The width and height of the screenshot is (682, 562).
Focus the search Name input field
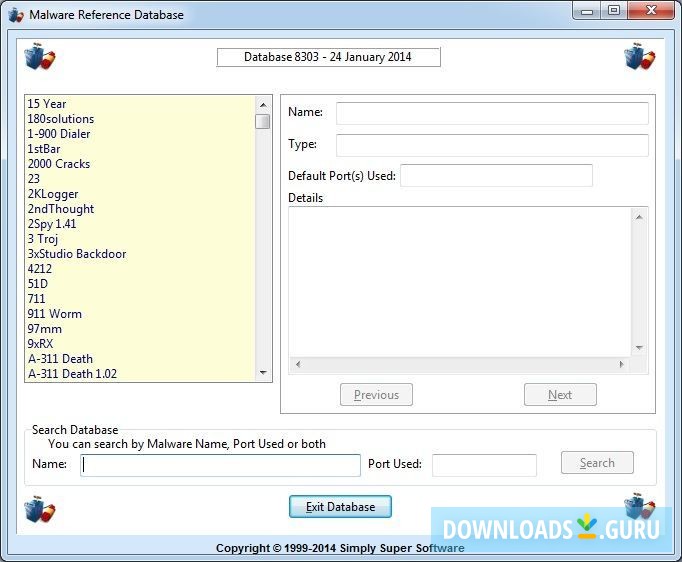coord(221,465)
